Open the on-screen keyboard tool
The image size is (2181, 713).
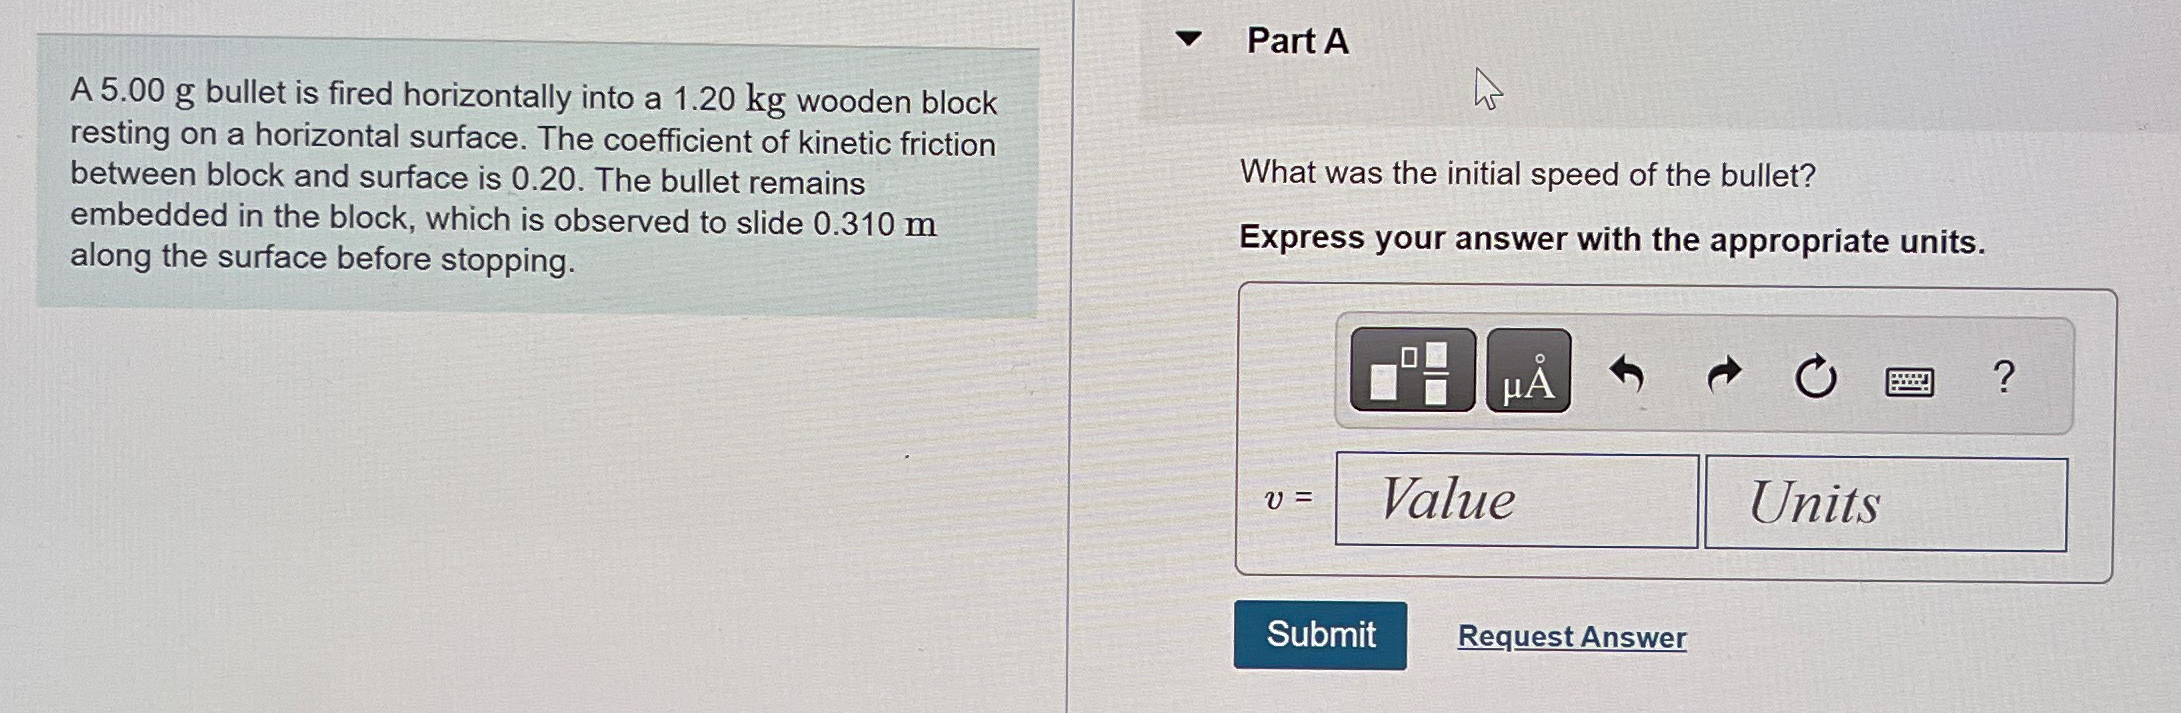point(1911,380)
